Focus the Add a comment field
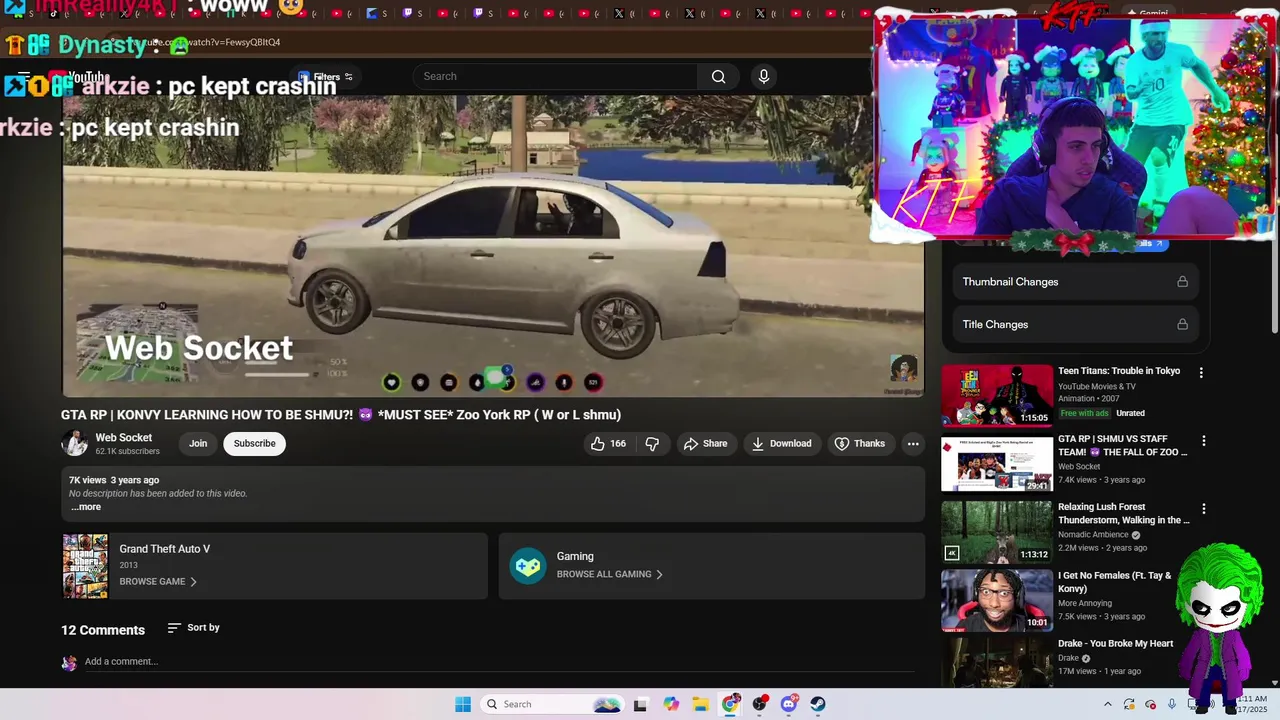The width and height of the screenshot is (1280, 720). coord(498,661)
